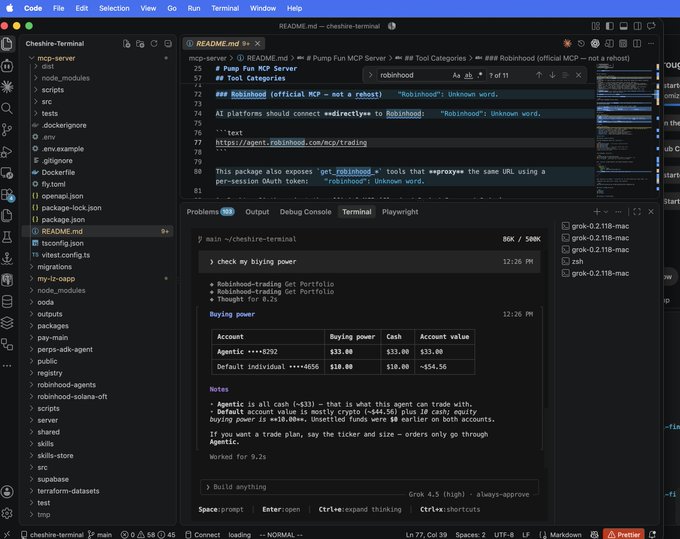Click Connect in the status bar
This screenshot has width=680, height=539.
[x=203, y=535]
